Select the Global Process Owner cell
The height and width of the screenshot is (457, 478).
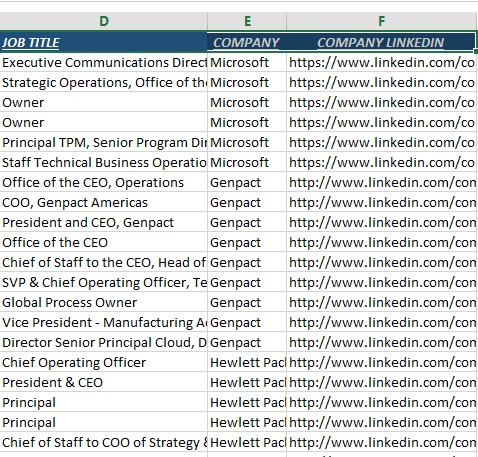[103, 302]
